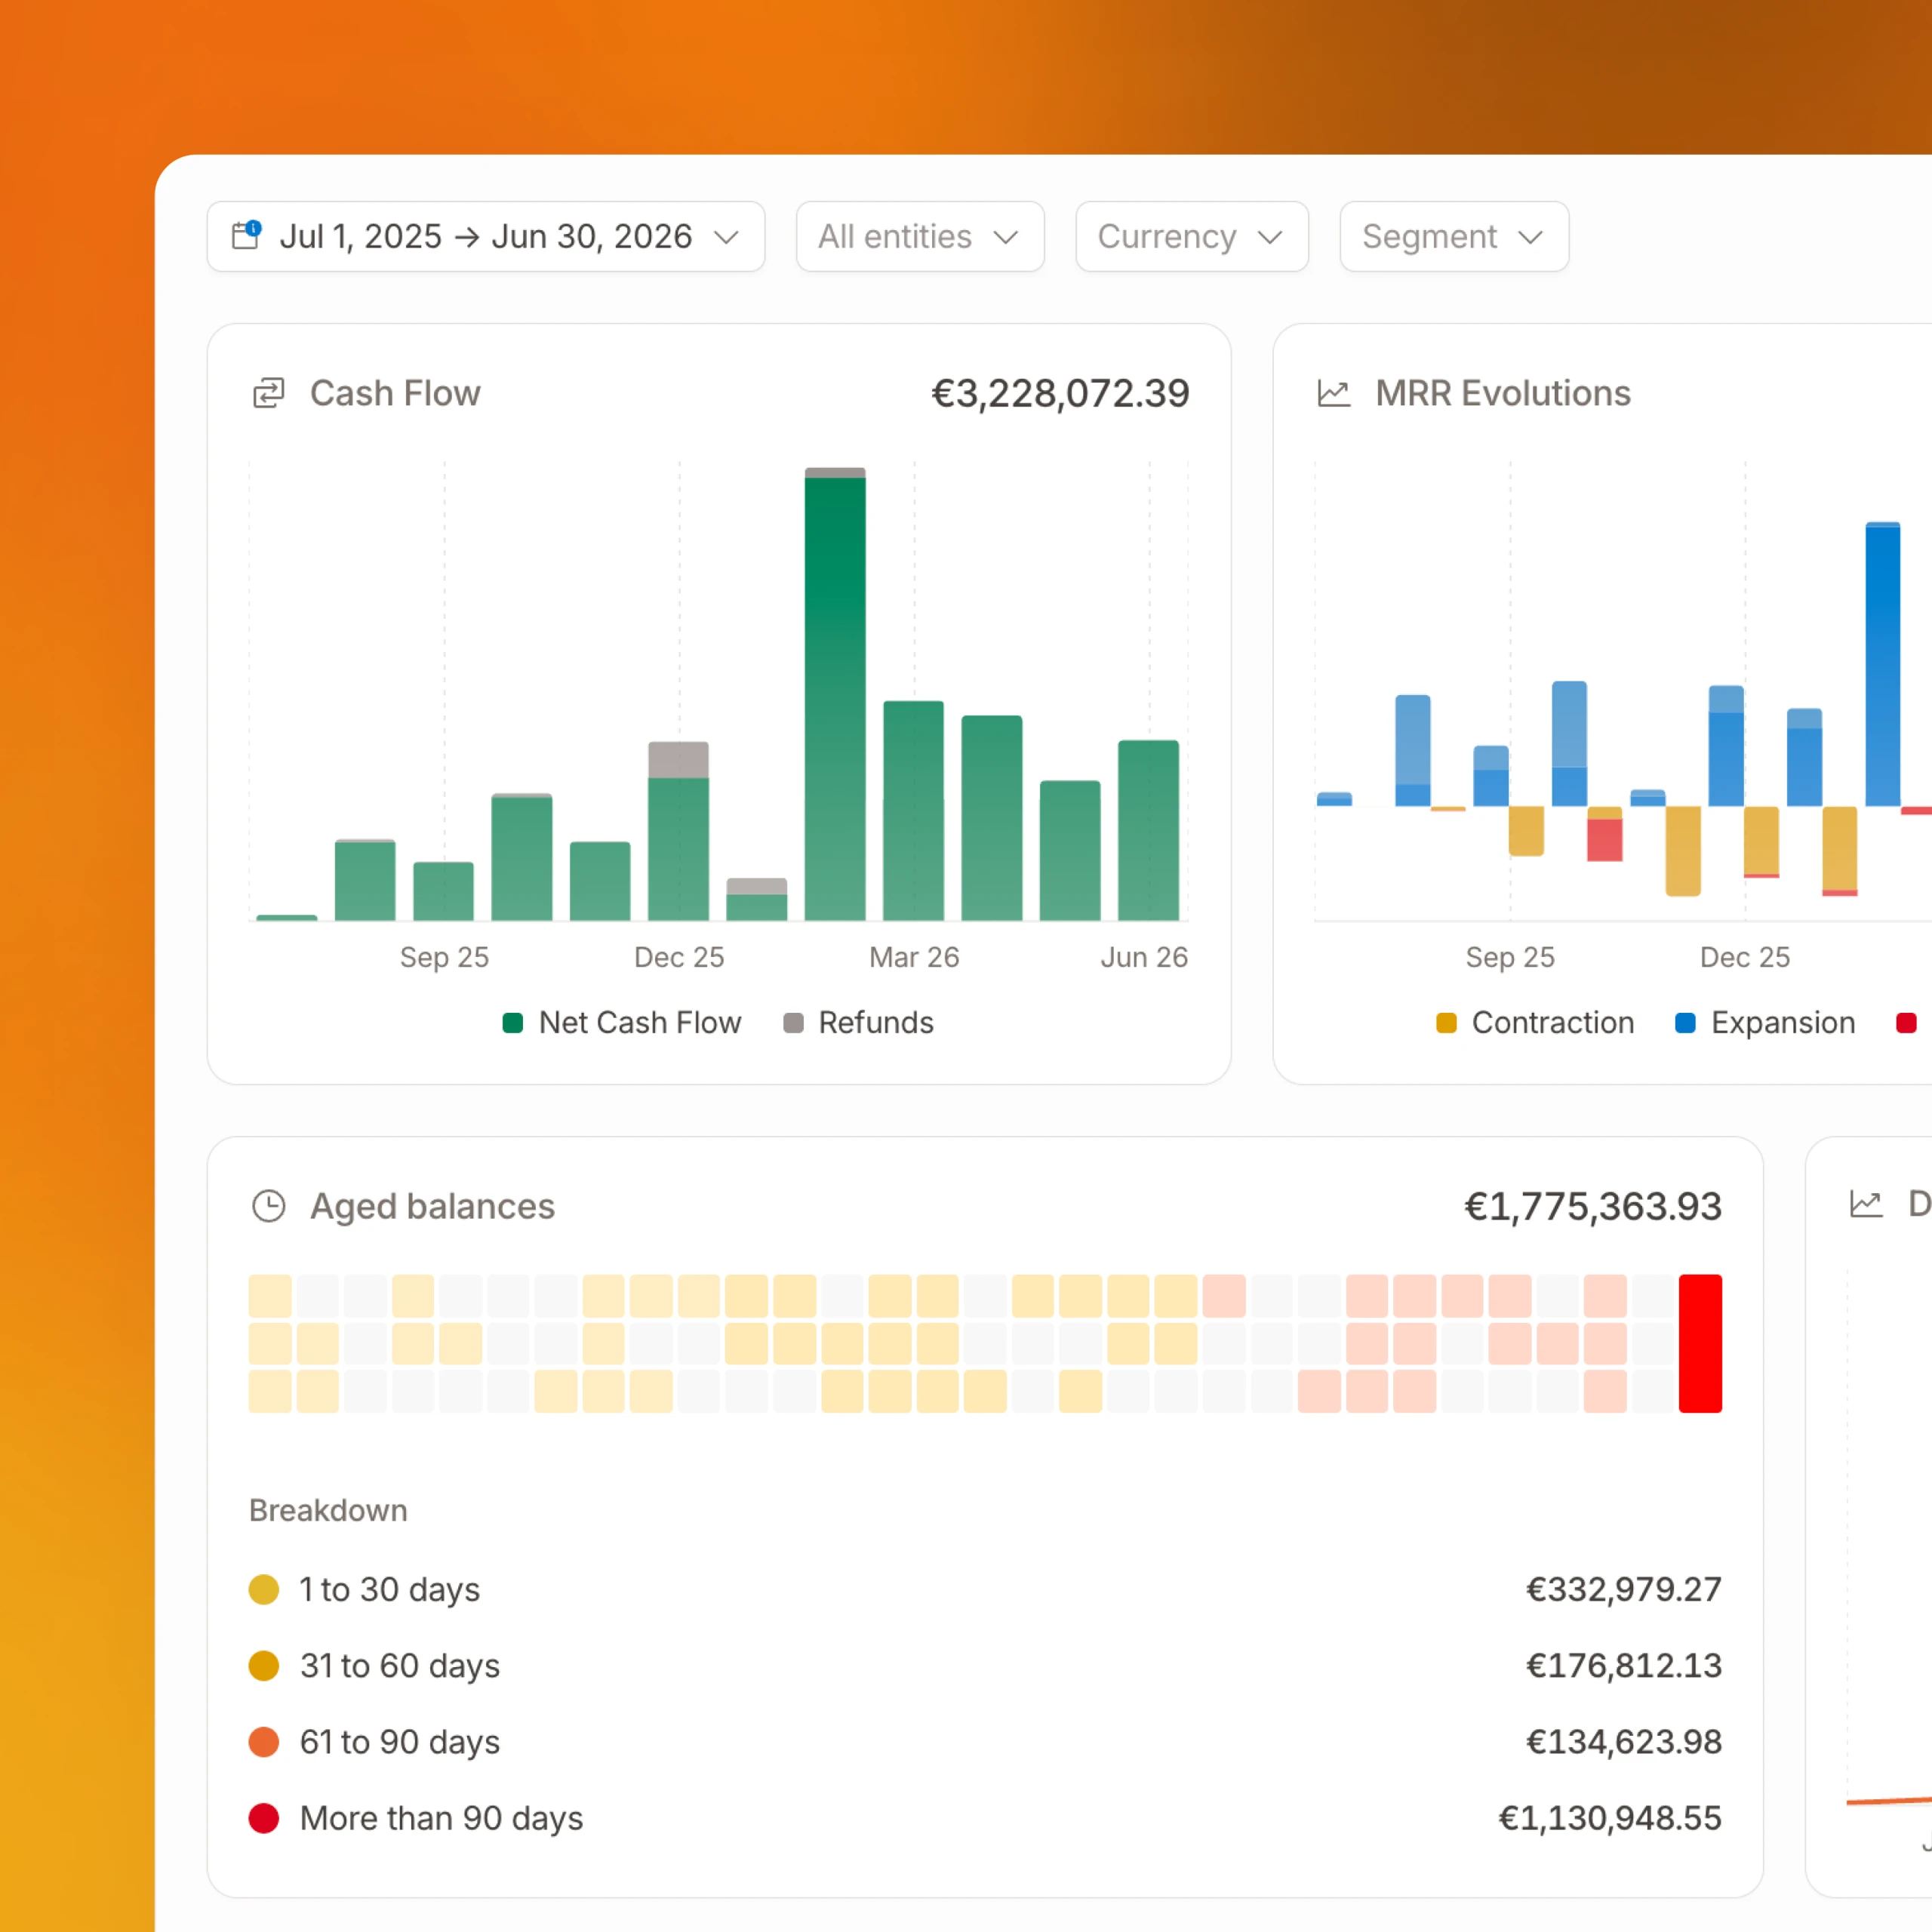Screen dimensions: 1932x1932
Task: Click the Aged balances title
Action: click(432, 1206)
